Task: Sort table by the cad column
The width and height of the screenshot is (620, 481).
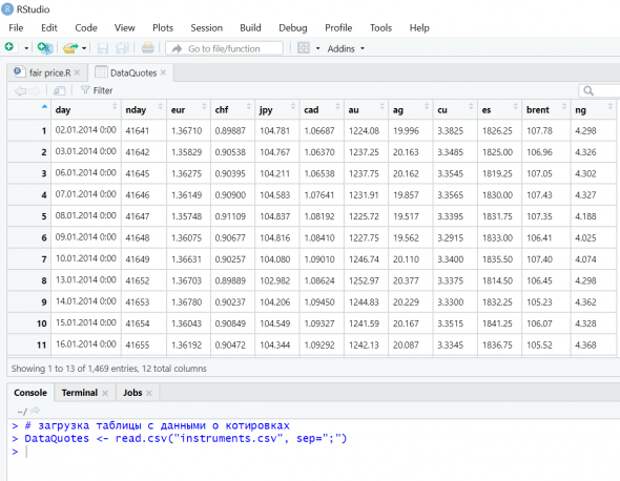Action: tap(321, 110)
